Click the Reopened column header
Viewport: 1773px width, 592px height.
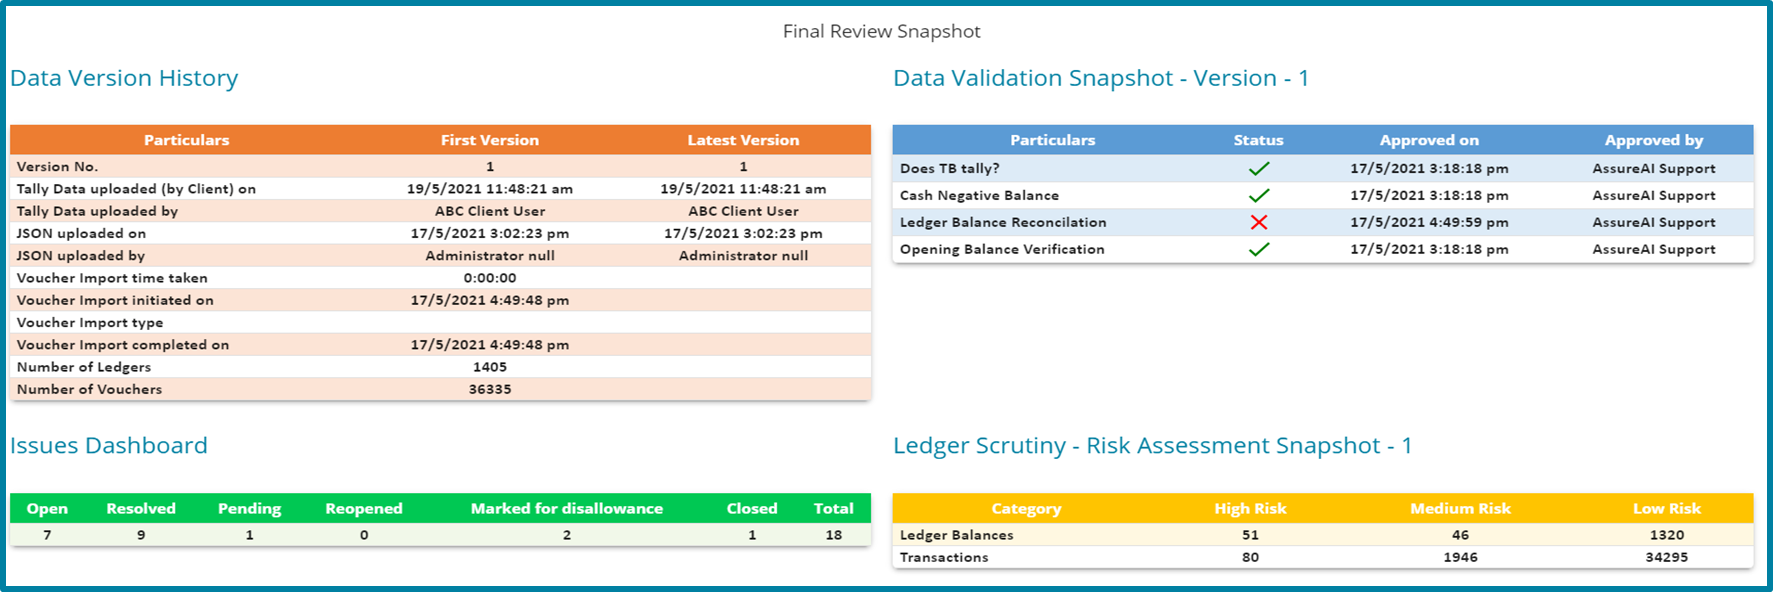click(x=364, y=509)
